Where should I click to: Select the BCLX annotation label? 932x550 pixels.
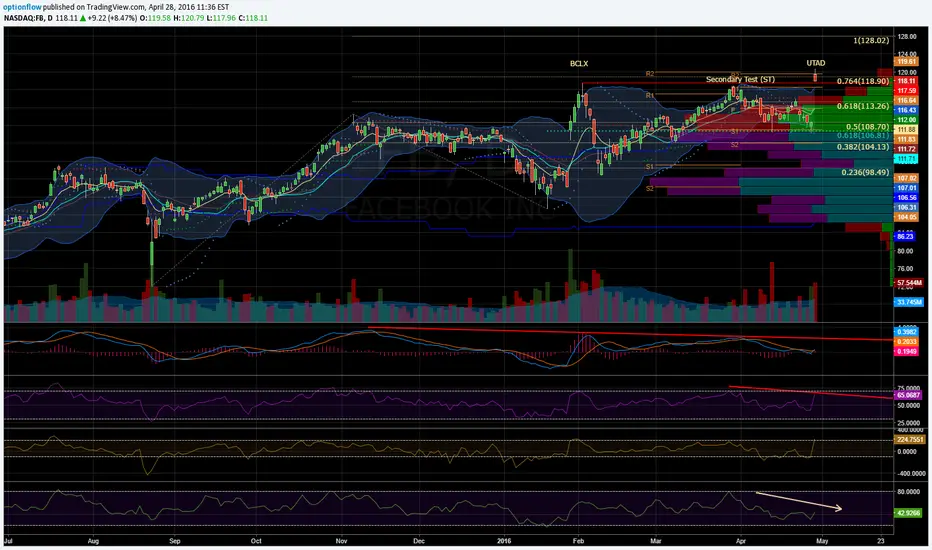(x=579, y=63)
